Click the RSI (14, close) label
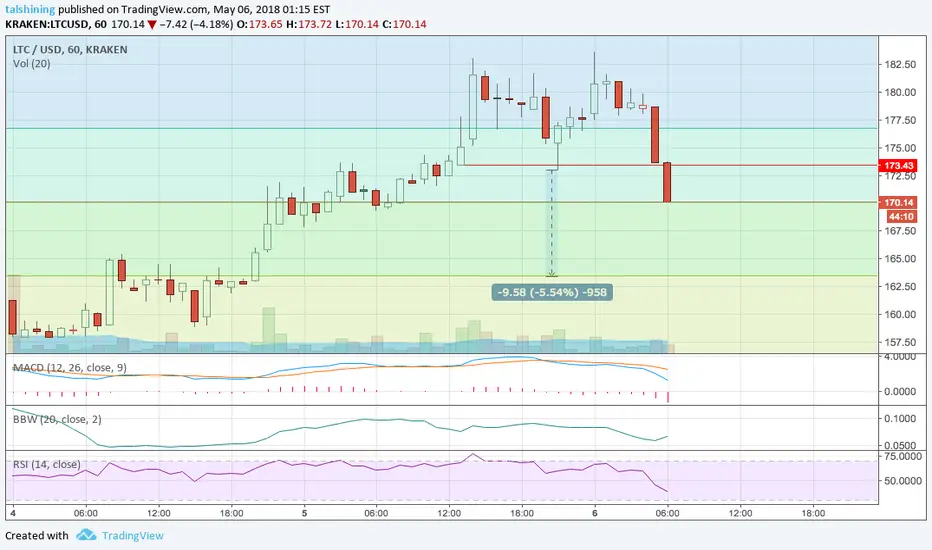932x550 pixels. pyautogui.click(x=46, y=464)
